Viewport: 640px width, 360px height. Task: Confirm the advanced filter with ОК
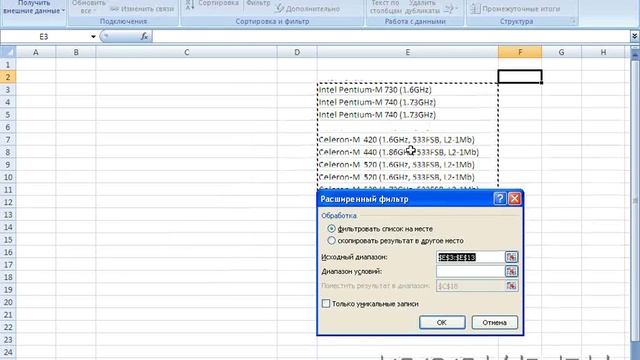442,322
